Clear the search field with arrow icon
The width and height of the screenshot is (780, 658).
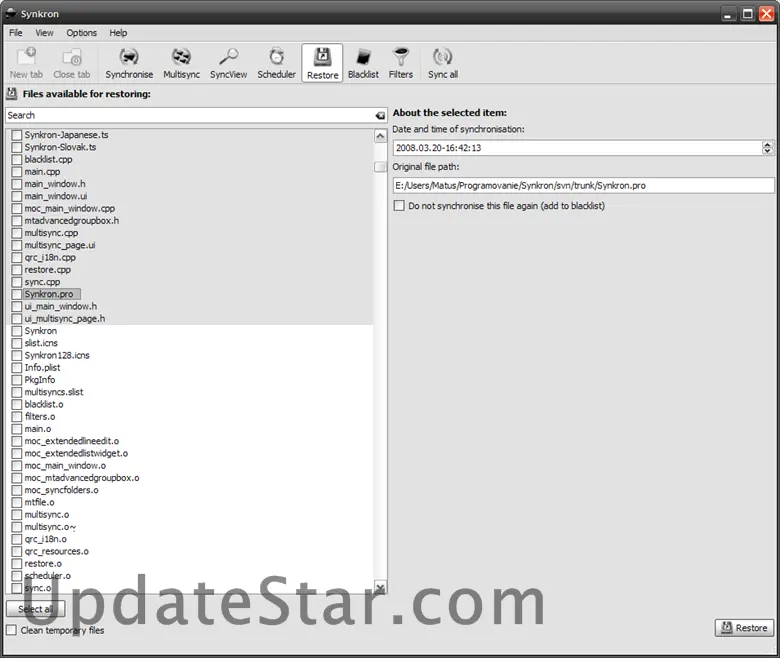click(381, 115)
